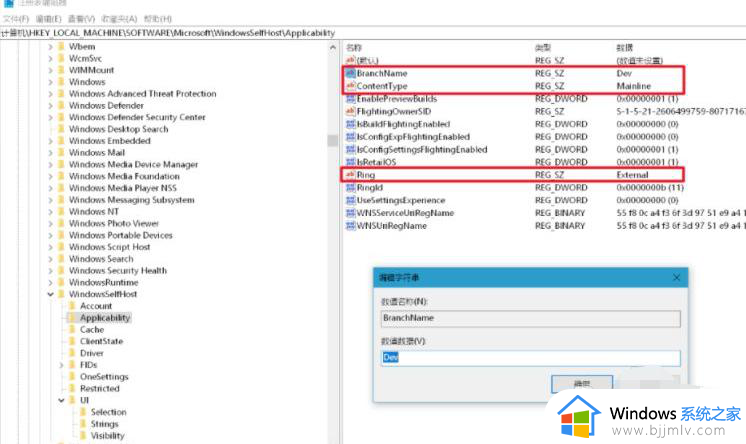This screenshot has height=444, width=746.
Task: Collapse the WindowsSelfHost node
Action: 50,294
